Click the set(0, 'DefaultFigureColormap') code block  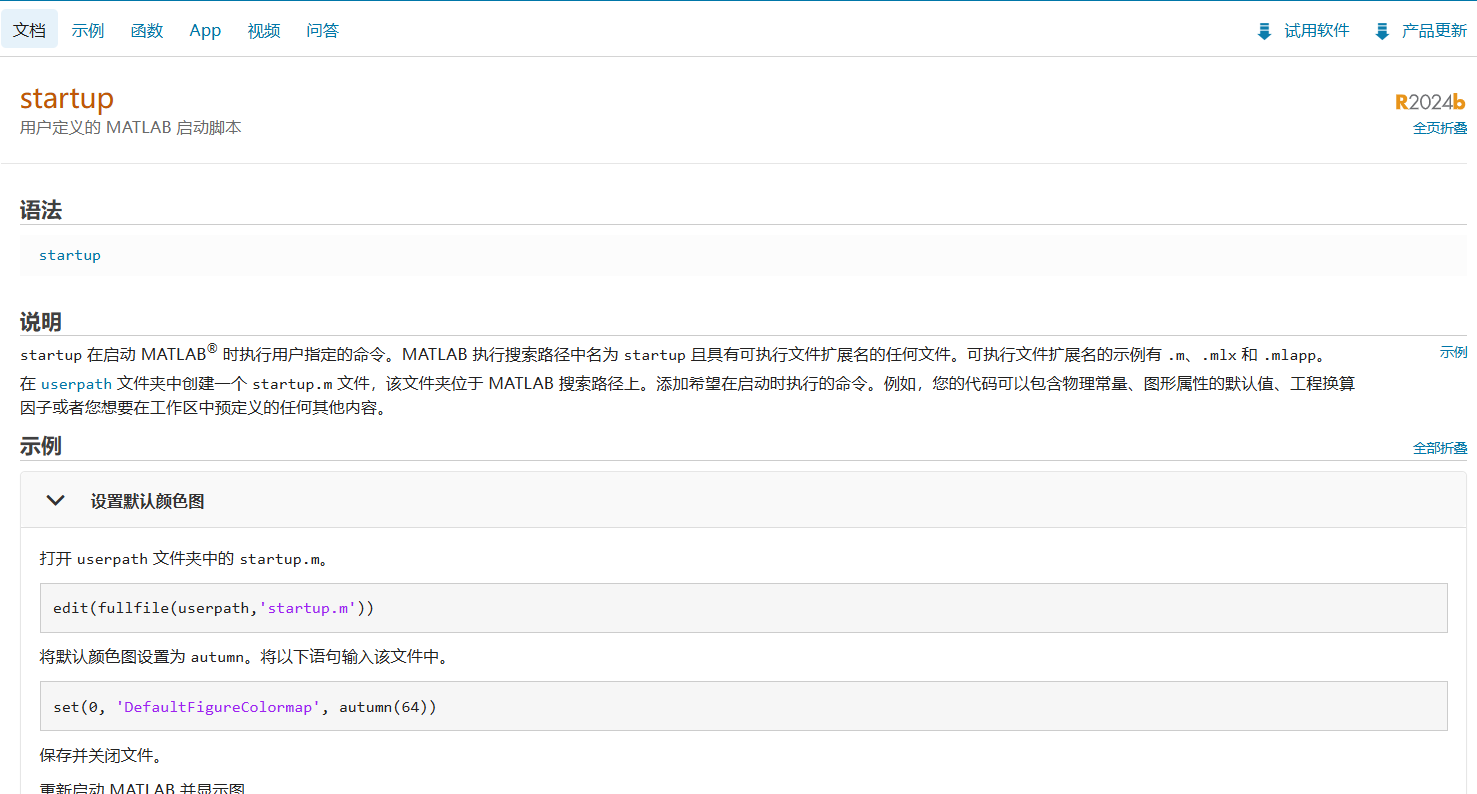tap(743, 707)
